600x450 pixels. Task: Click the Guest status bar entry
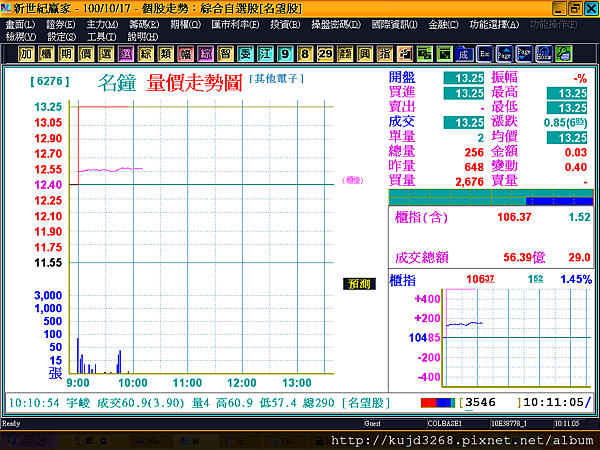coord(372,423)
